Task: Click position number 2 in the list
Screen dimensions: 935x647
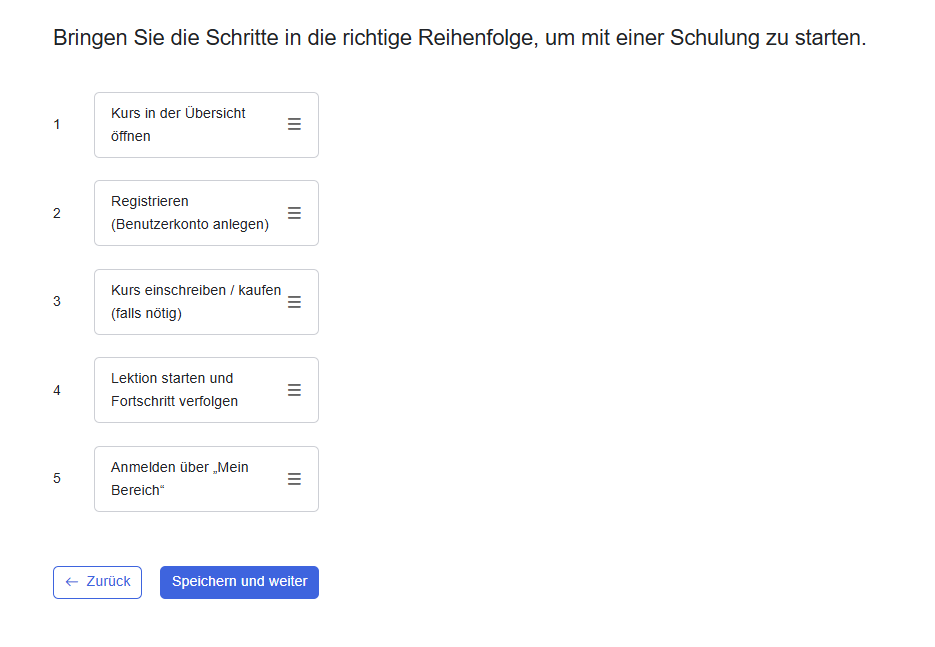Action: (x=57, y=213)
